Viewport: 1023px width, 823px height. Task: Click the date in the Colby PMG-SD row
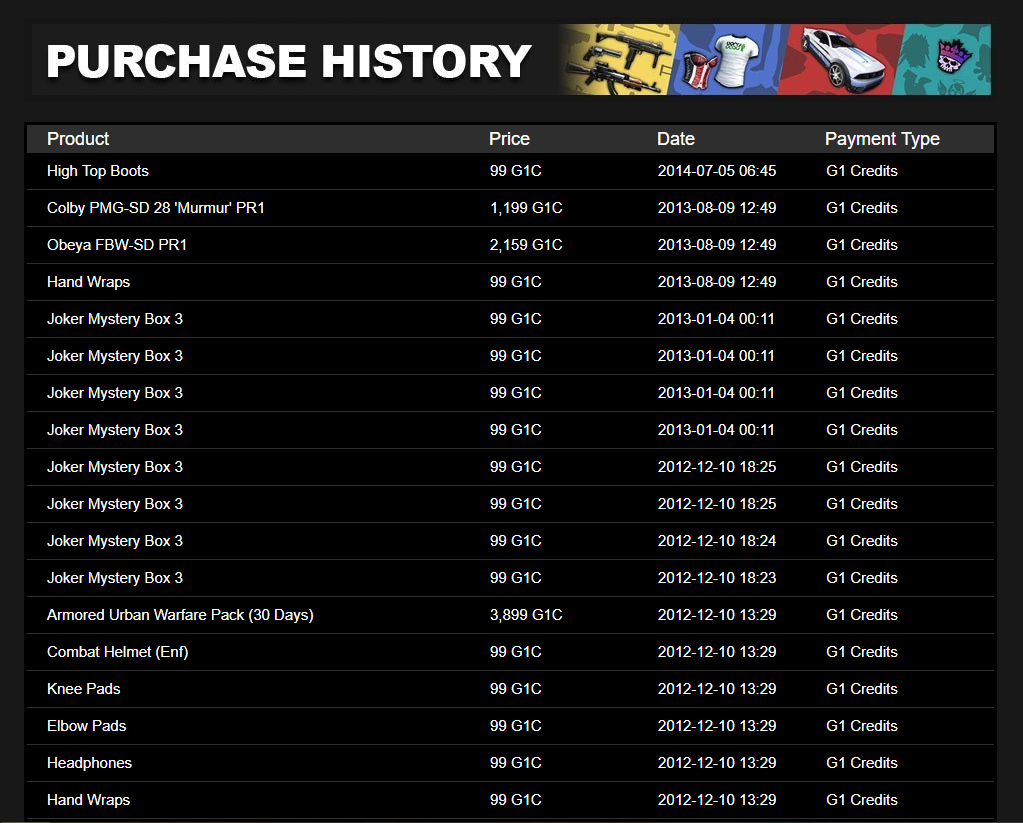coord(717,208)
